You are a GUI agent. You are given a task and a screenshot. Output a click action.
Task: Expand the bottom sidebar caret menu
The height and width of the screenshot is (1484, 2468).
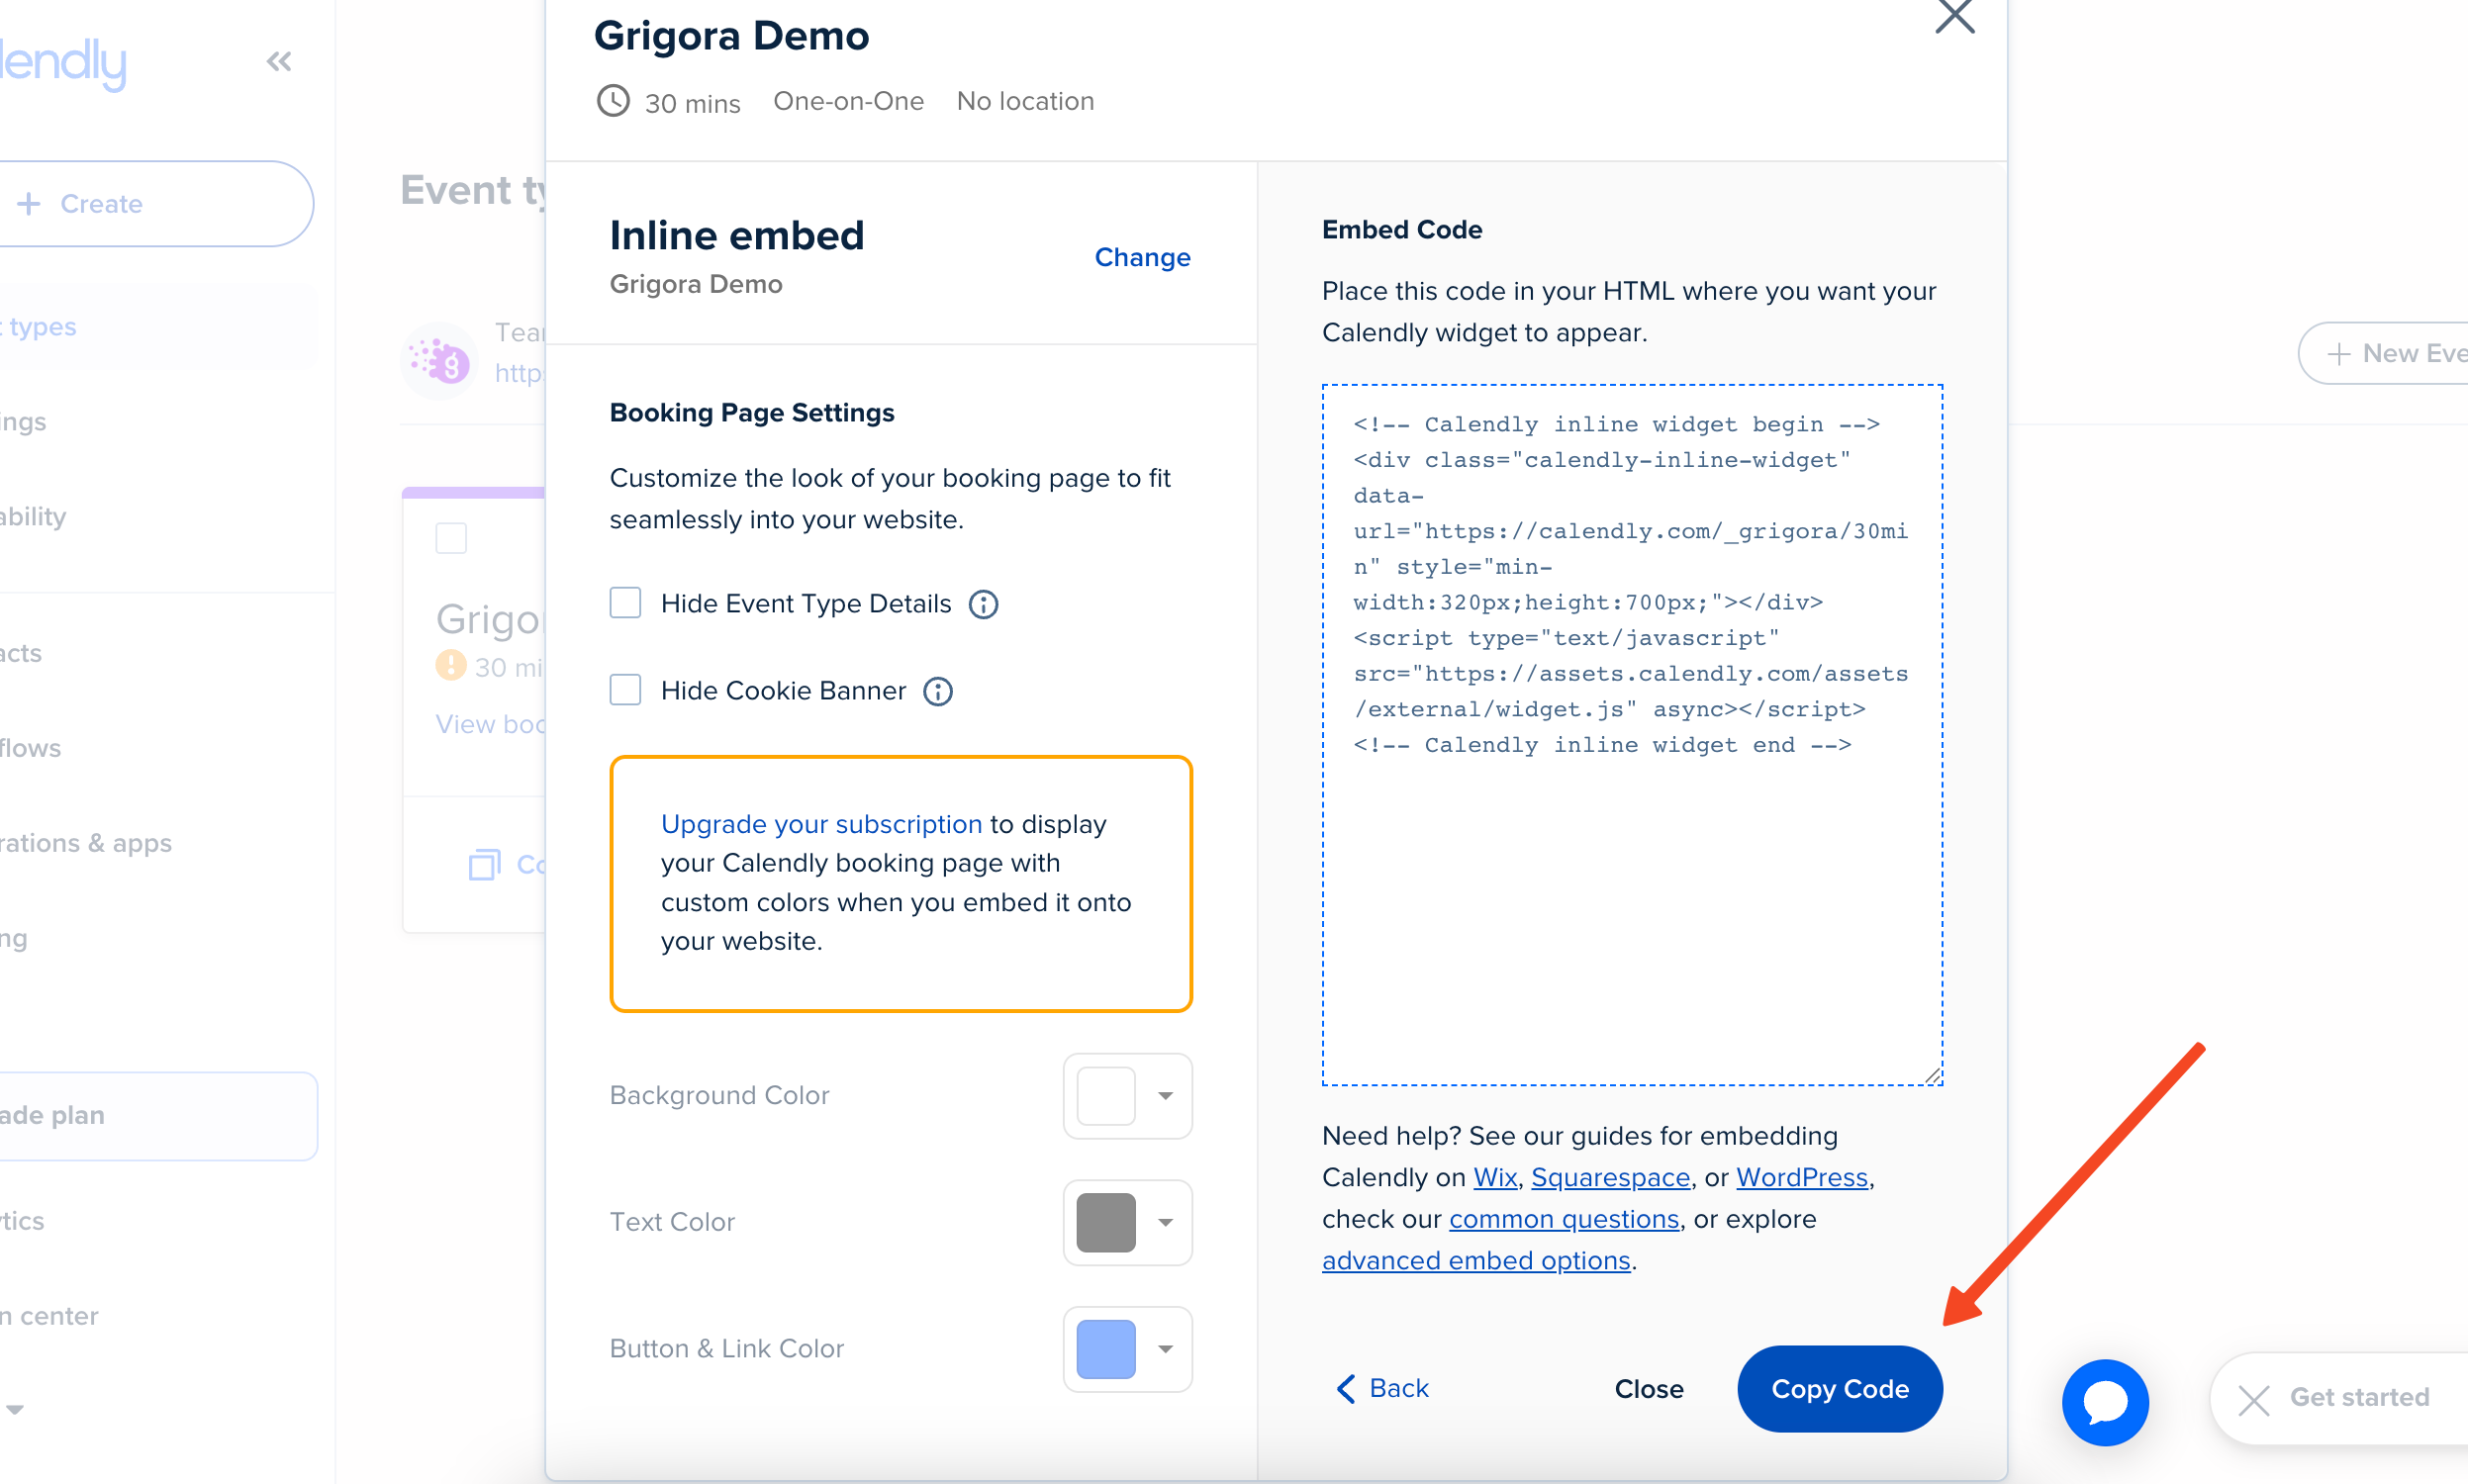pyautogui.click(x=14, y=1409)
